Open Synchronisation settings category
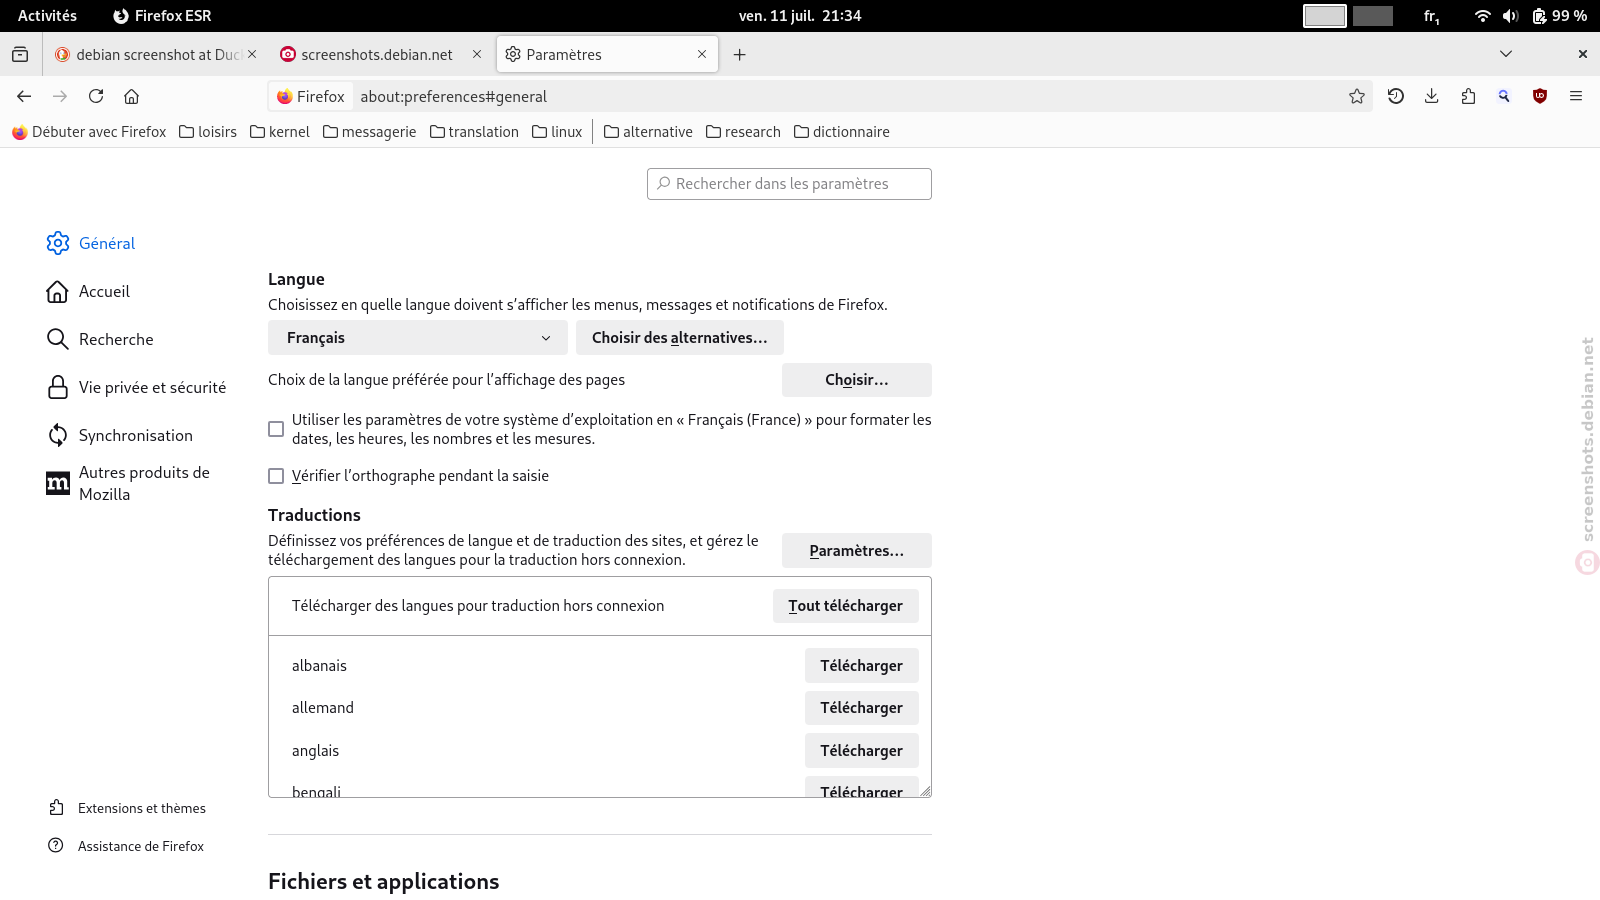Viewport: 1600px width, 900px height. tap(120, 435)
